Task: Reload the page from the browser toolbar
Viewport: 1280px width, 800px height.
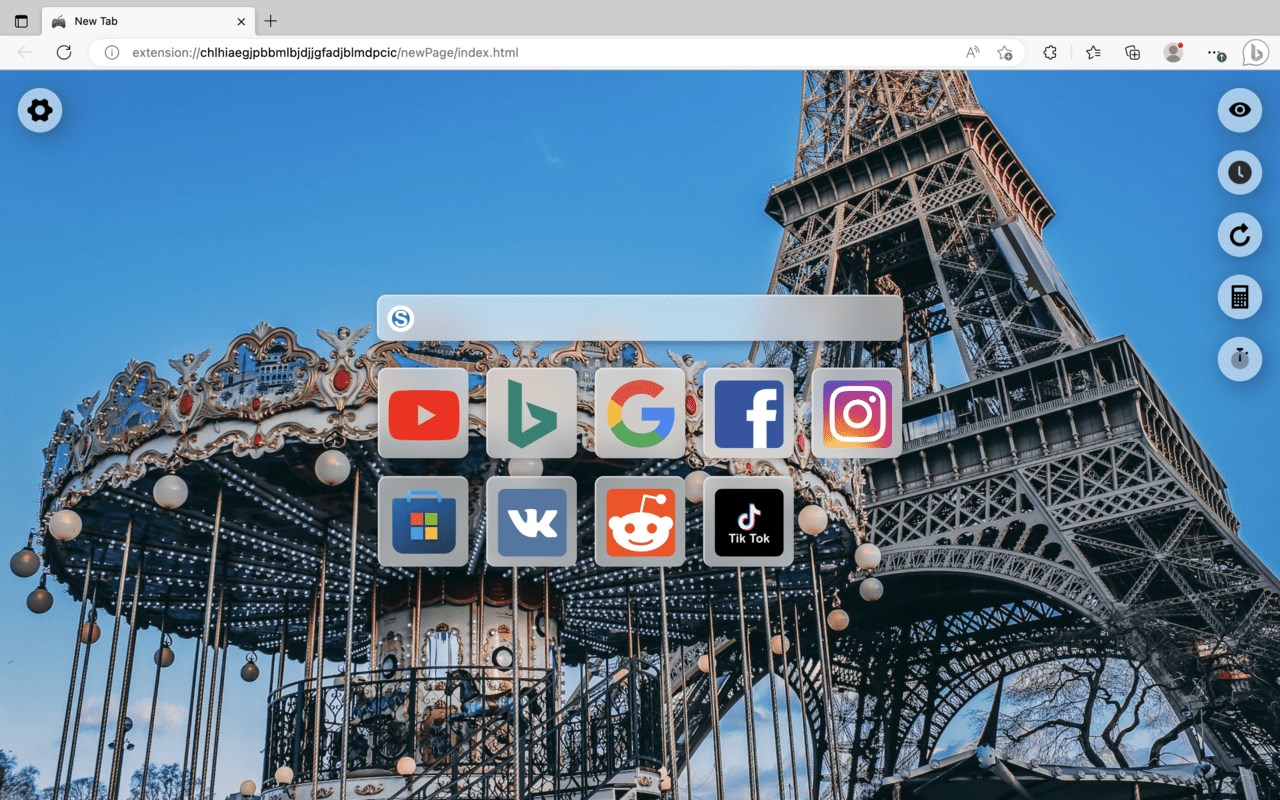Action: point(64,52)
